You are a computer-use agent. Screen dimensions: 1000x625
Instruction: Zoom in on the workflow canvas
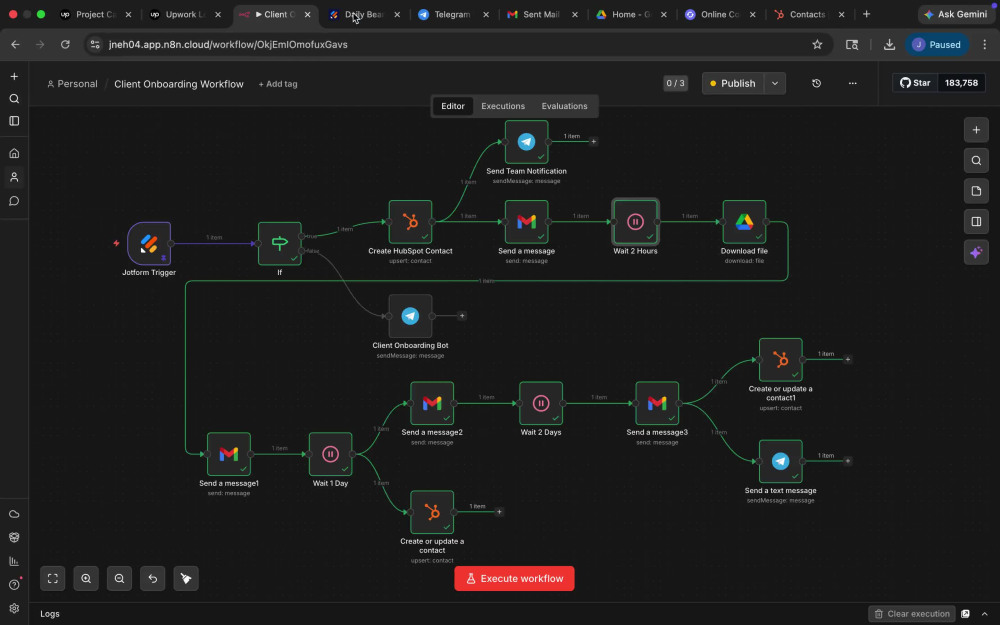[86, 578]
